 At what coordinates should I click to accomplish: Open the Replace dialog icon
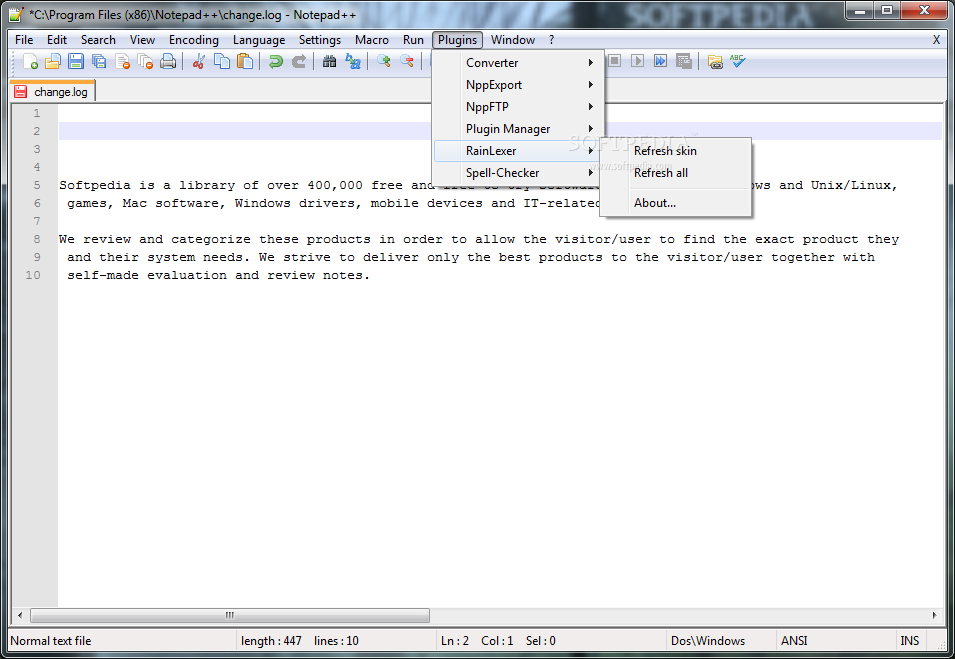(x=353, y=62)
